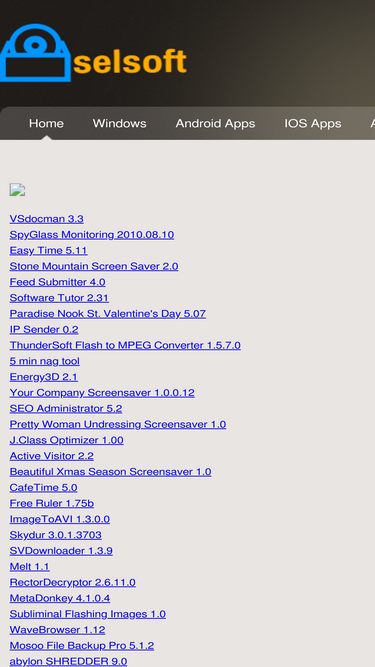
Task: Open VSdocman 3.3 link
Action: coord(47,219)
